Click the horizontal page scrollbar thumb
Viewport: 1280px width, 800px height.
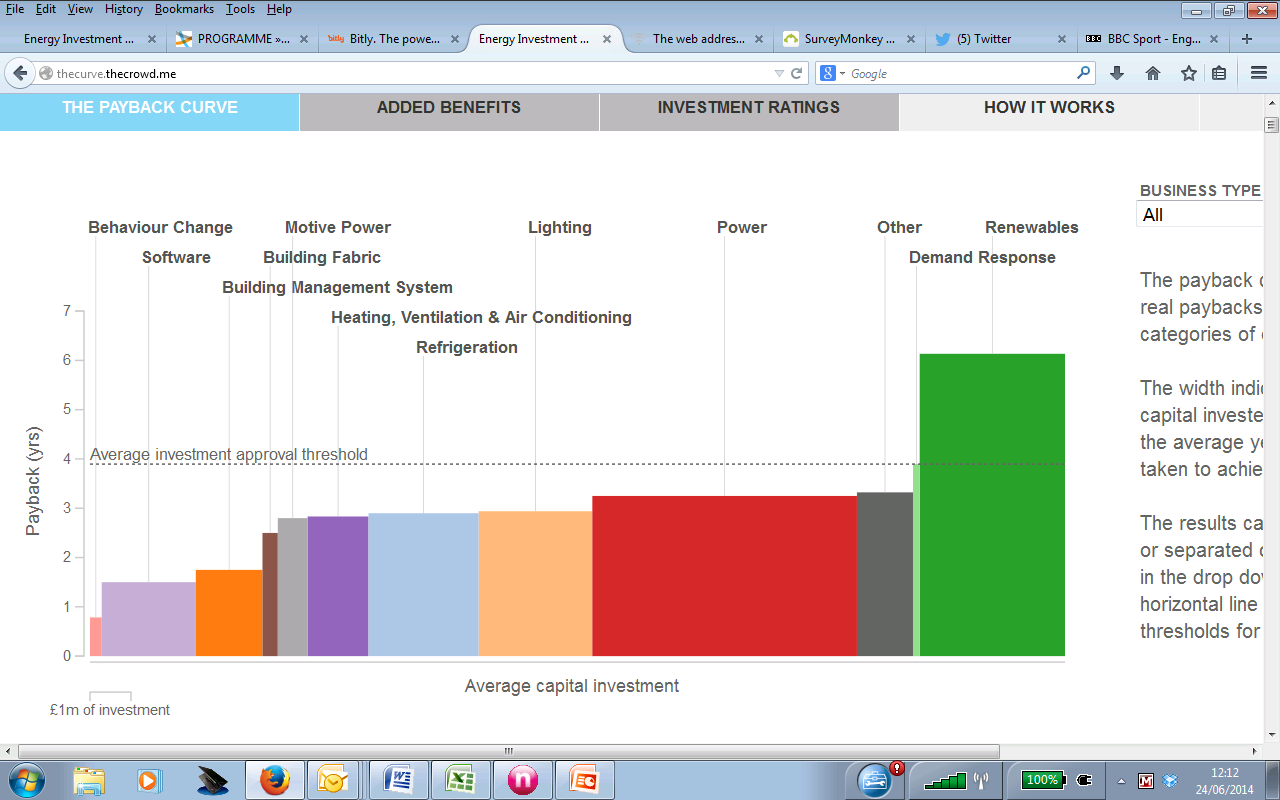pyautogui.click(x=508, y=751)
